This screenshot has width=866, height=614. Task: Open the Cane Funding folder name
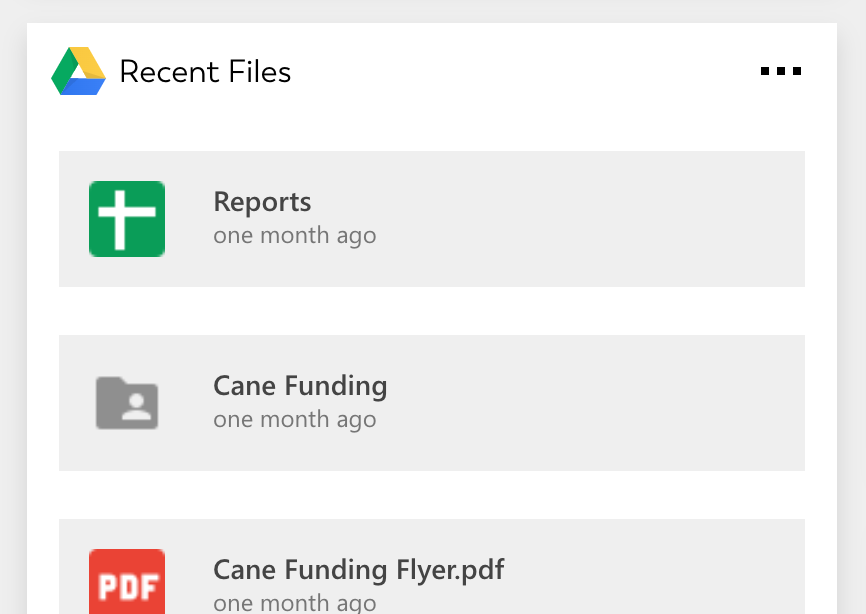300,386
